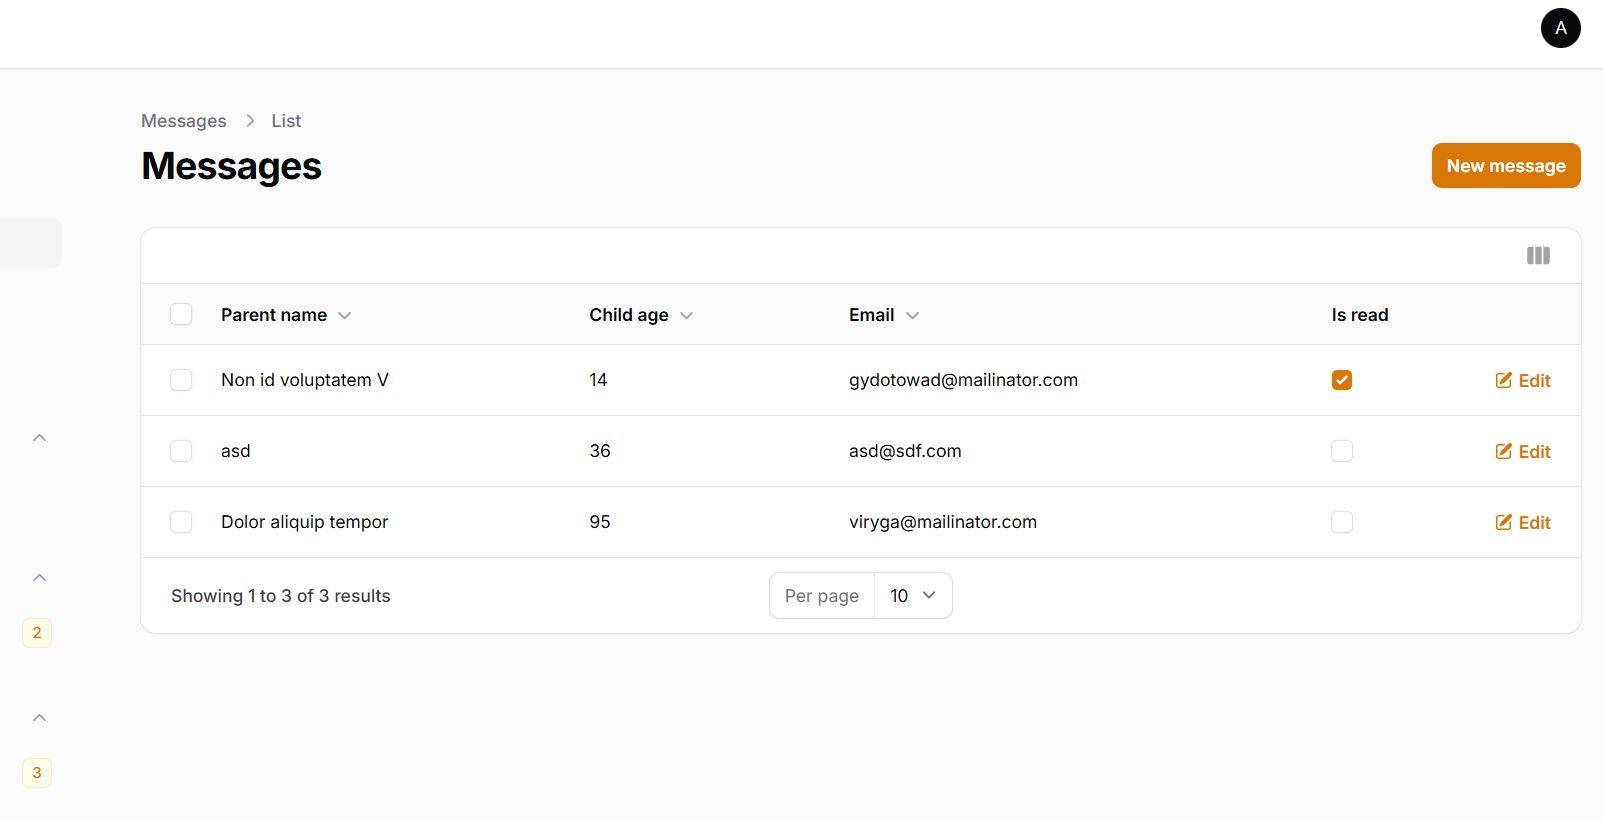Click Edit icon for Dolor aliquip tempor
The width and height of the screenshot is (1603, 822).
[1504, 522]
